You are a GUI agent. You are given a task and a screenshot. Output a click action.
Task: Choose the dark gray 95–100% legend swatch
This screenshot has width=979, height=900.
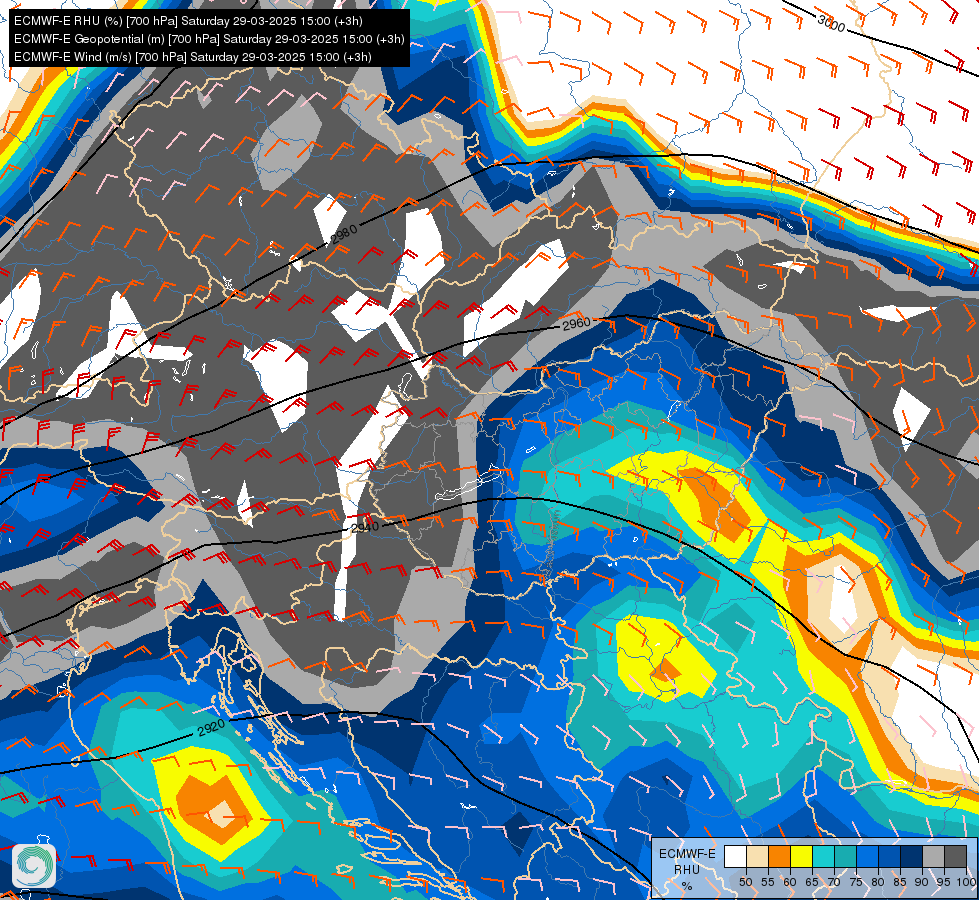point(955,856)
